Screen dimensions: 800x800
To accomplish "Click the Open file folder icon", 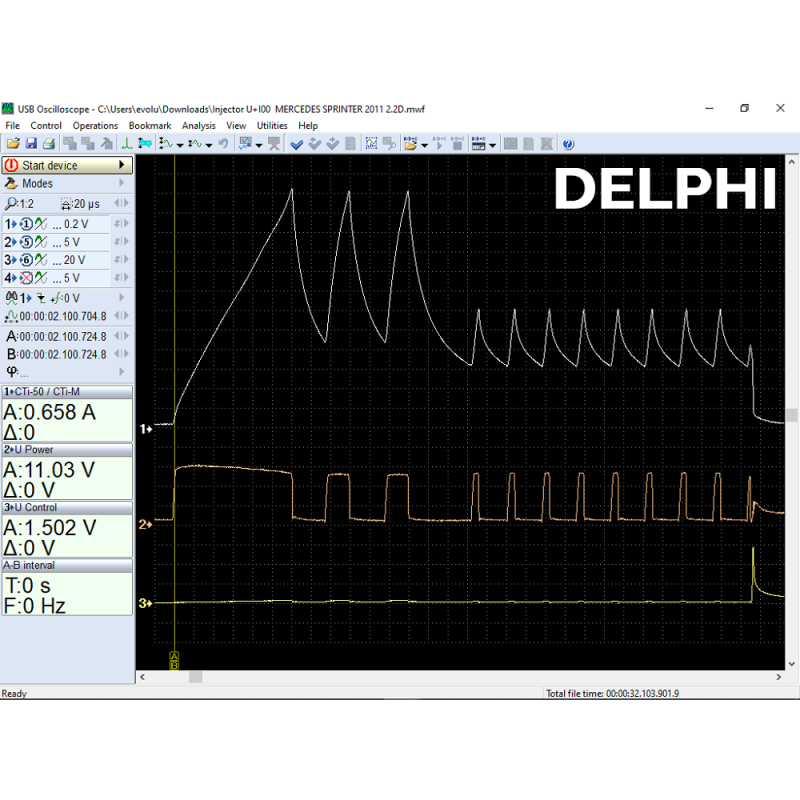I will (x=14, y=144).
